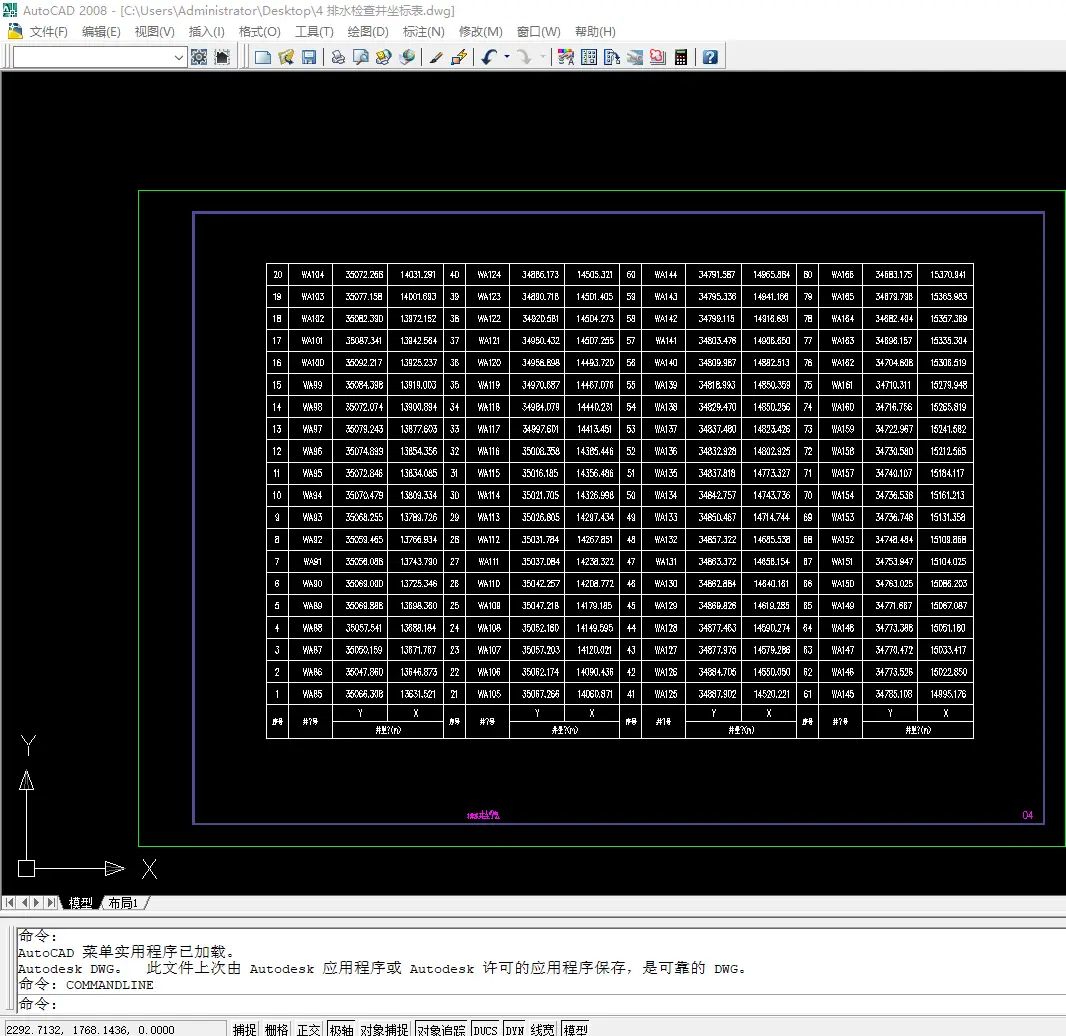Jump to the last layout tab arrow
Viewport: 1066px width, 1036px height.
point(51,903)
